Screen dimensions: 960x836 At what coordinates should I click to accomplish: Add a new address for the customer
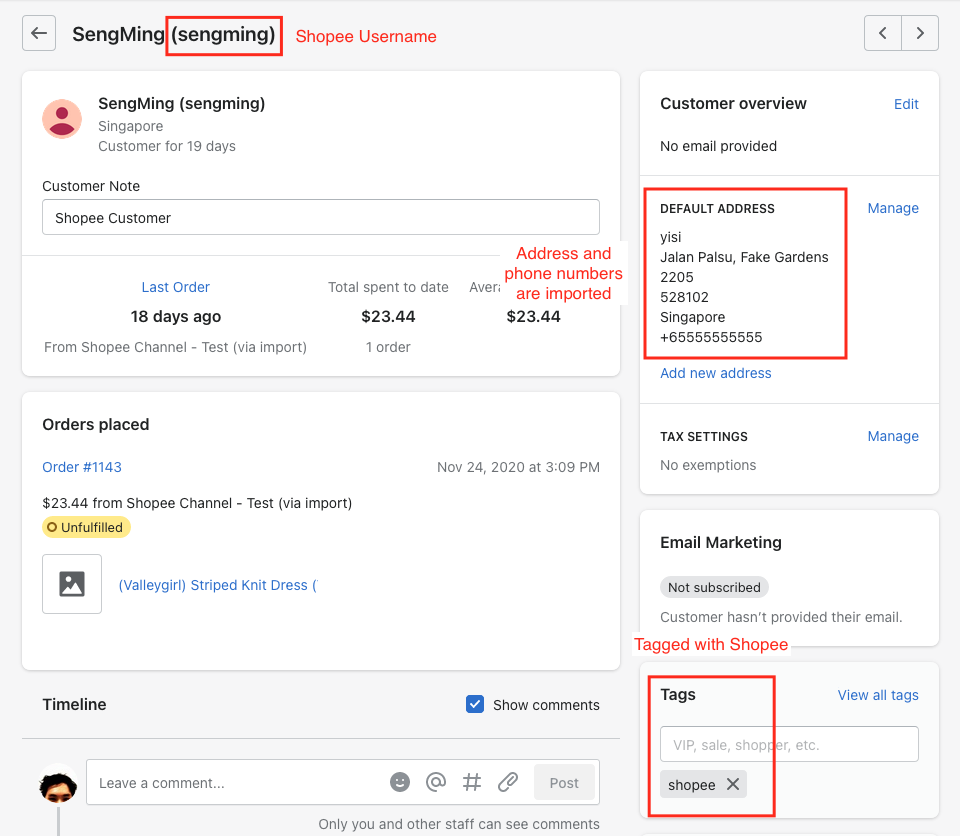coord(715,373)
